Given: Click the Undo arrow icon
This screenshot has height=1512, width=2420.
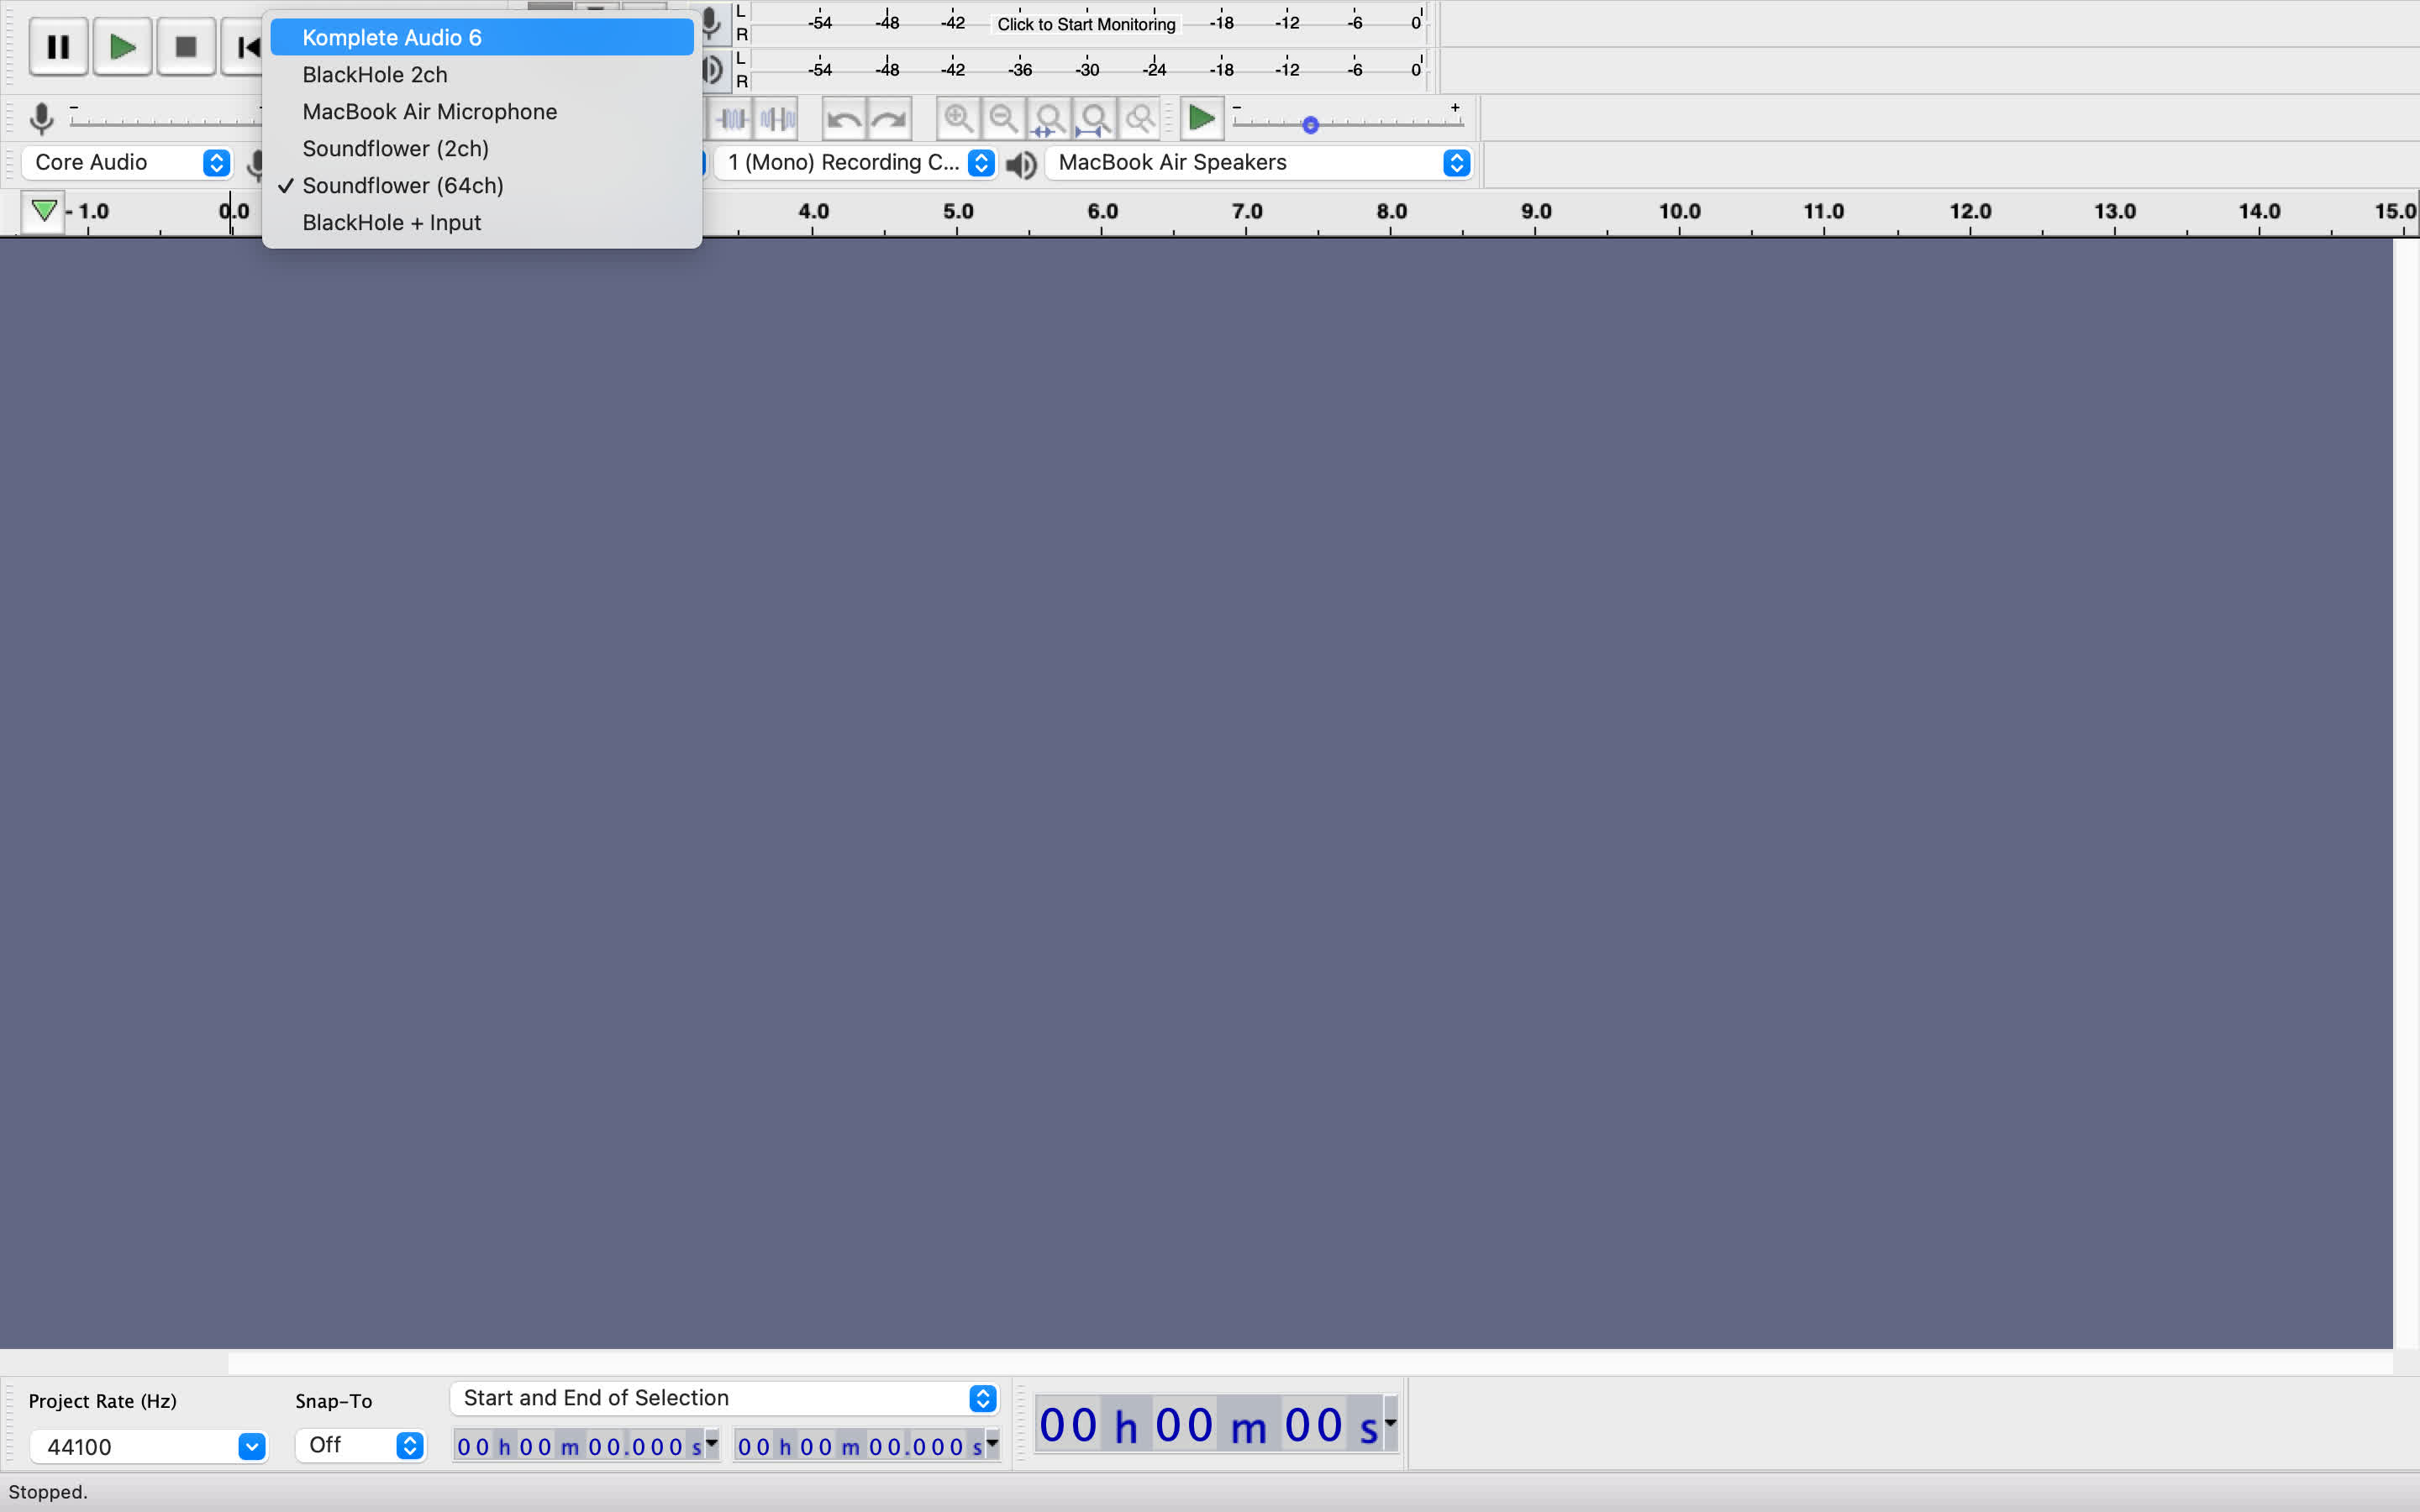Looking at the screenshot, I should coord(844,120).
